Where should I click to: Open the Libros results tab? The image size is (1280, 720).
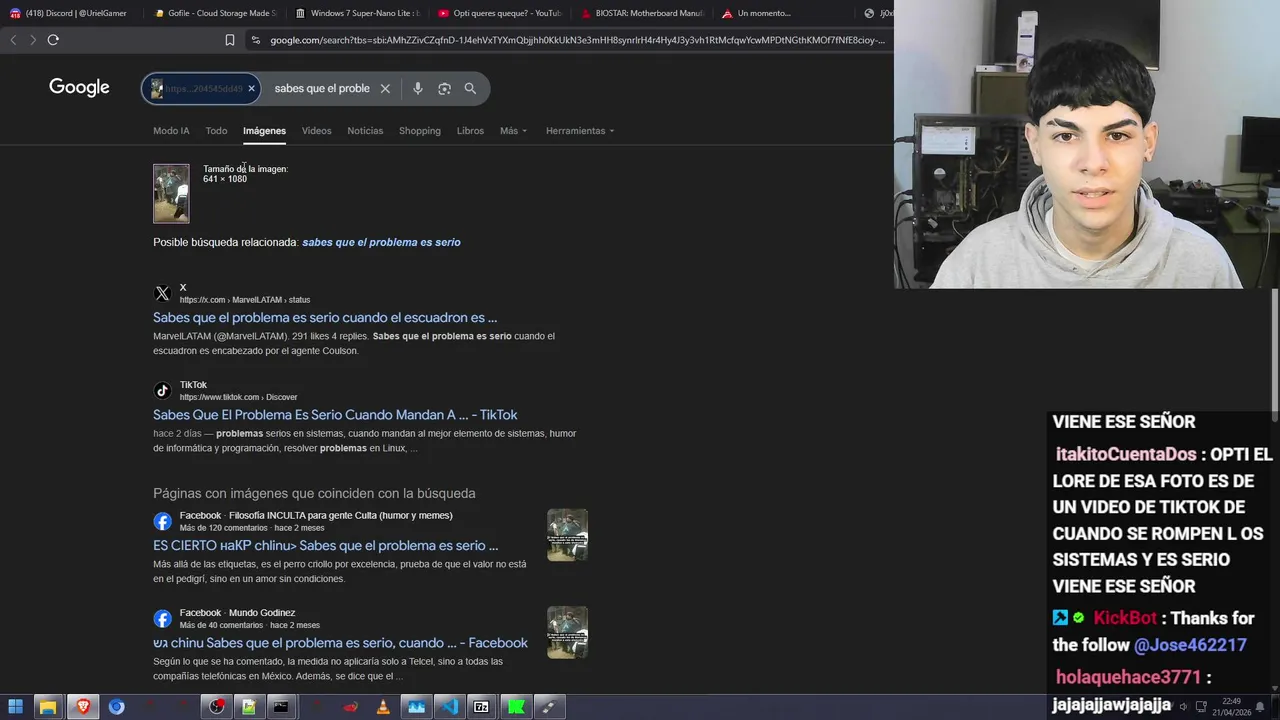(470, 131)
